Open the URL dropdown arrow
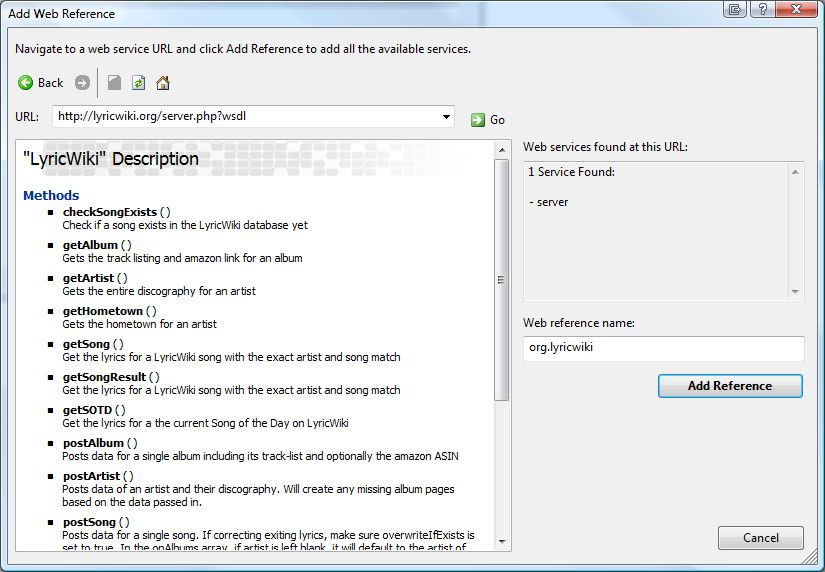 click(446, 116)
